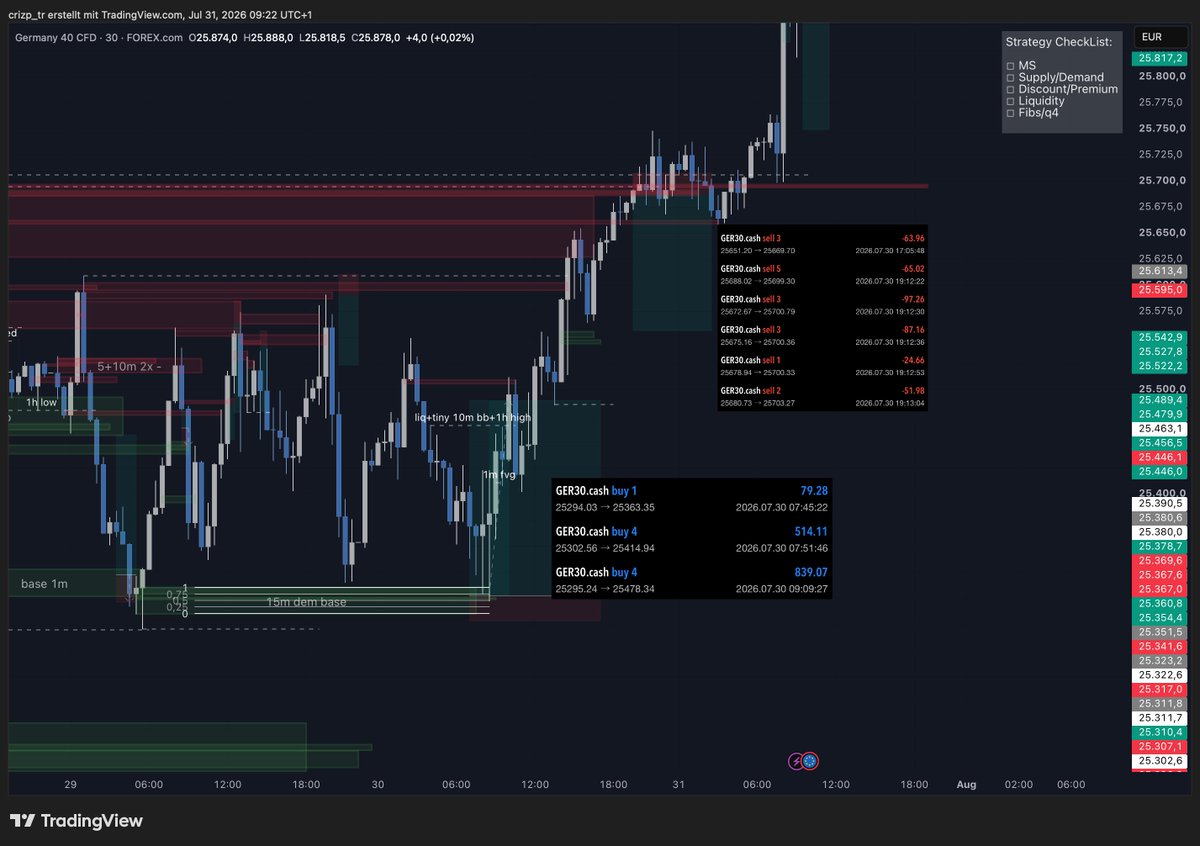
Task: Click the sell trade with -97.26 loss
Action: coord(822,305)
